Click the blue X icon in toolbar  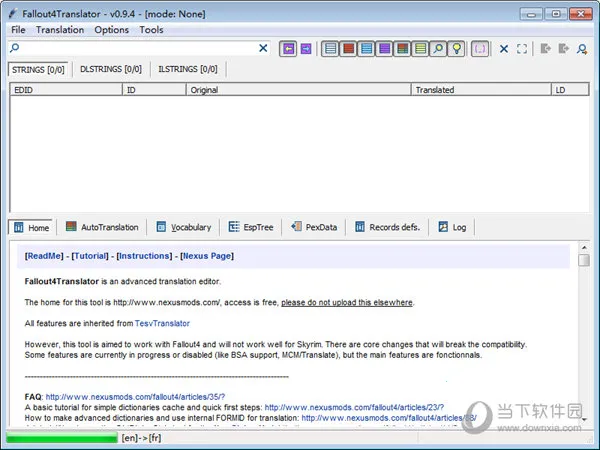[x=504, y=48]
